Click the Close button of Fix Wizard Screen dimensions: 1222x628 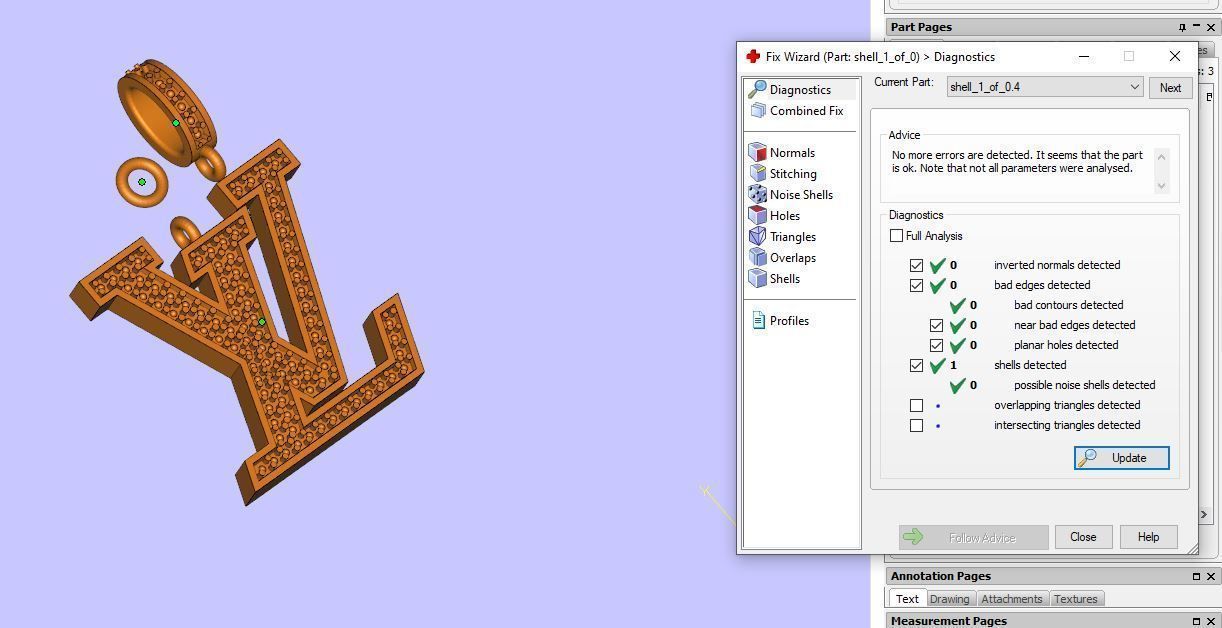(x=1083, y=537)
